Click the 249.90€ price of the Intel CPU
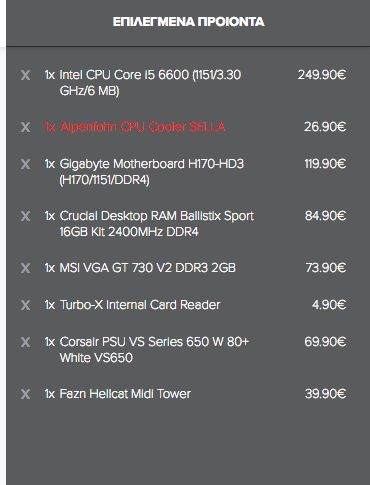The width and height of the screenshot is (370, 485). tap(322, 75)
